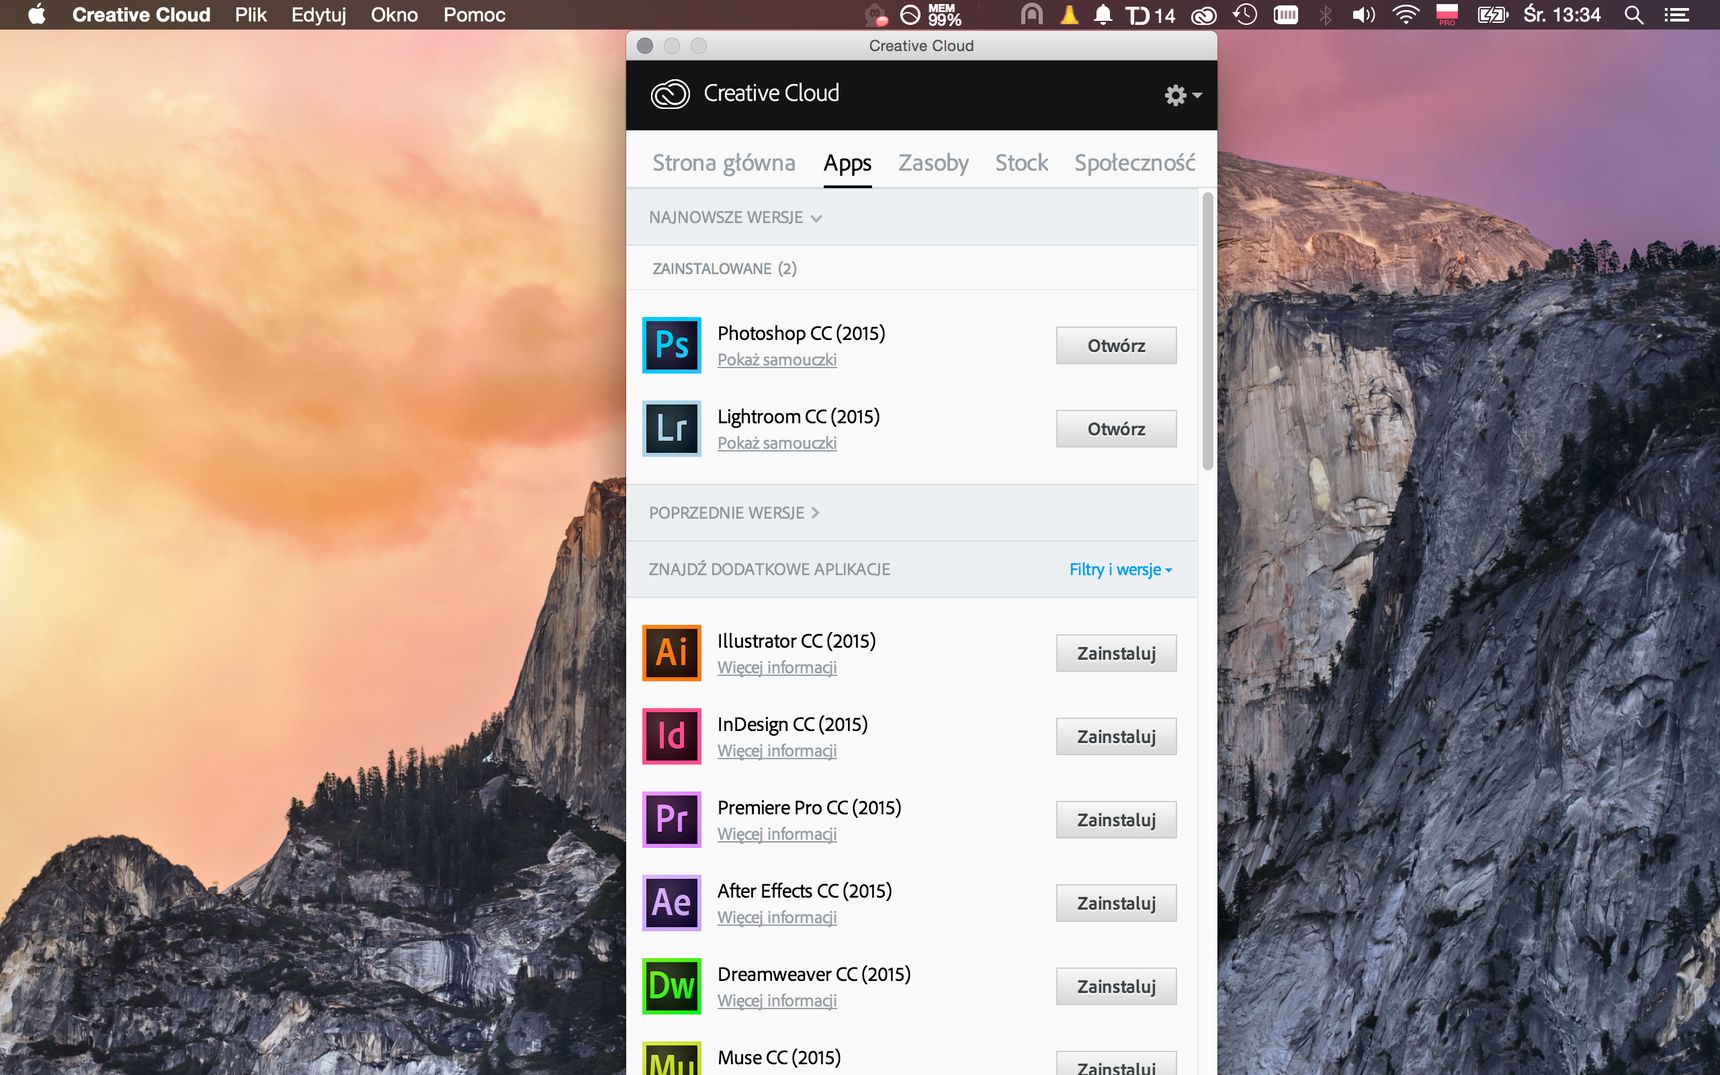Click the Creative Cloud logo in header

click(670, 94)
